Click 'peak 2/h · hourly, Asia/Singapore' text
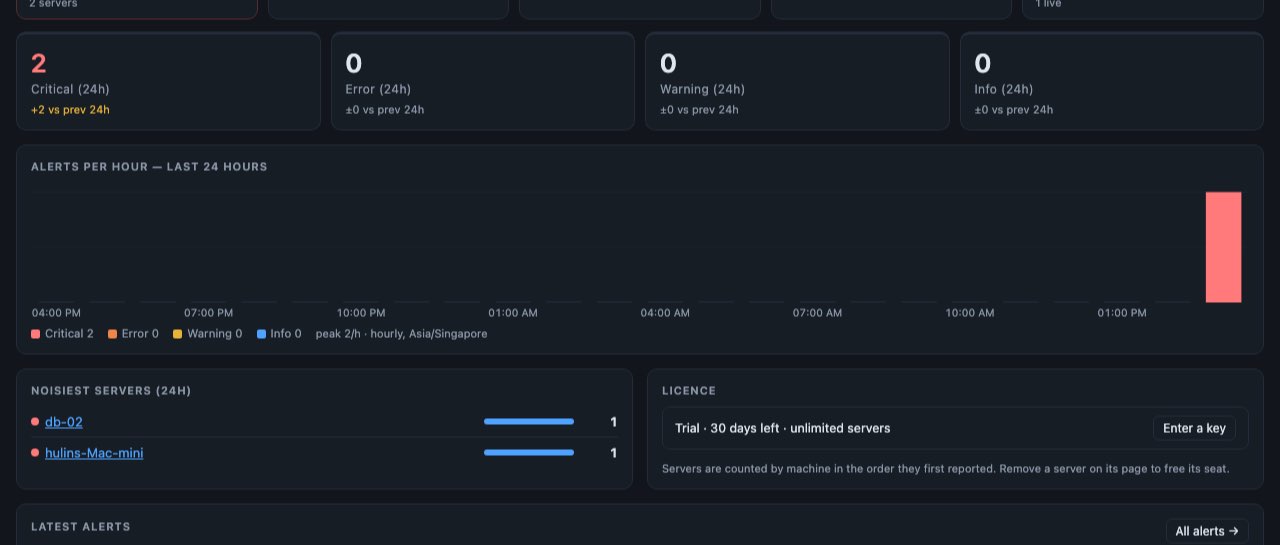The height and width of the screenshot is (545, 1280). 401,334
